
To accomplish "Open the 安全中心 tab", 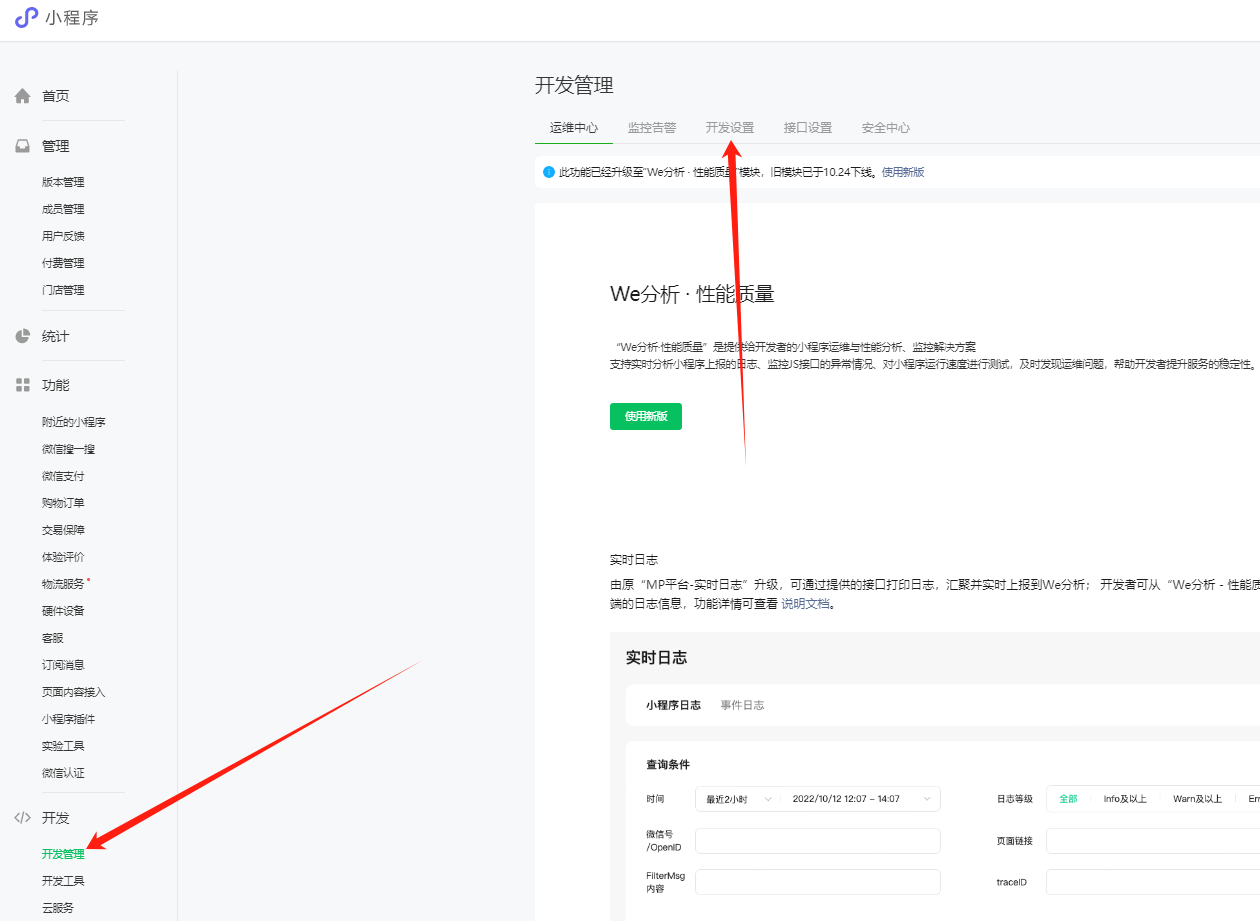I will pos(885,128).
